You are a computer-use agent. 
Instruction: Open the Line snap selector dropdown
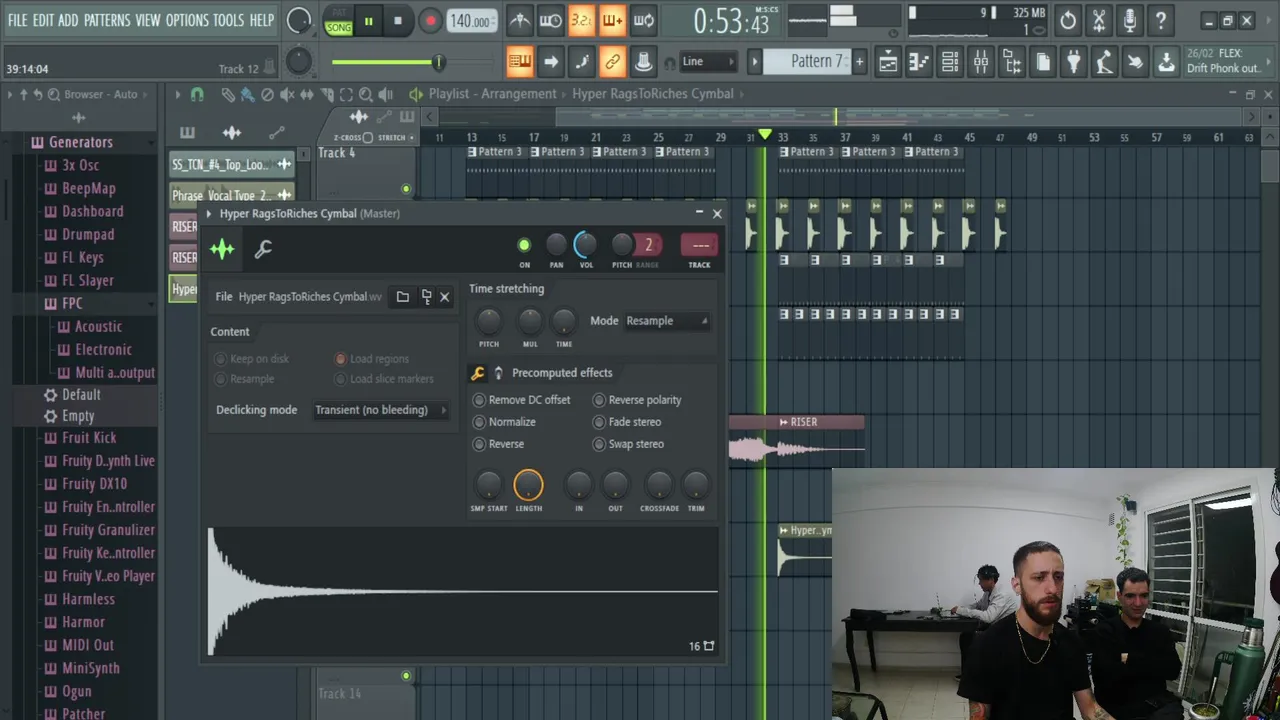coord(708,62)
